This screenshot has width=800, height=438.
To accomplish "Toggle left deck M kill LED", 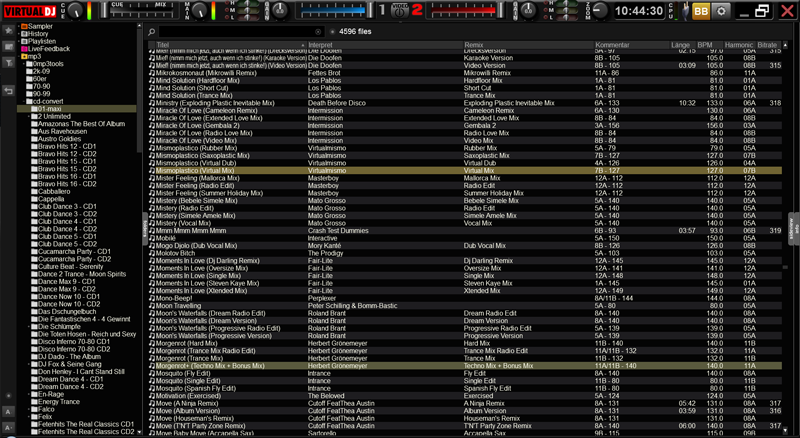I will point(227,10).
